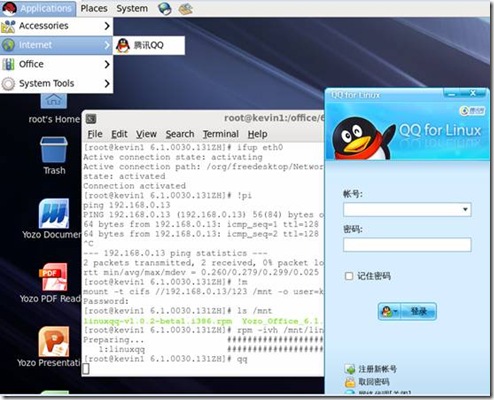
Task: Launch 腾讯QQ from the Internet submenu
Action: (149, 45)
